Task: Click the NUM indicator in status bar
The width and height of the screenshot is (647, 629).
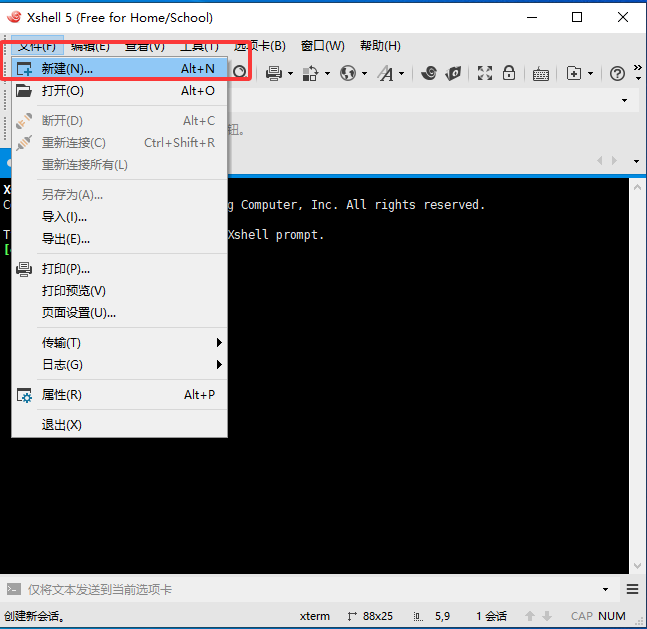Action: (x=612, y=616)
